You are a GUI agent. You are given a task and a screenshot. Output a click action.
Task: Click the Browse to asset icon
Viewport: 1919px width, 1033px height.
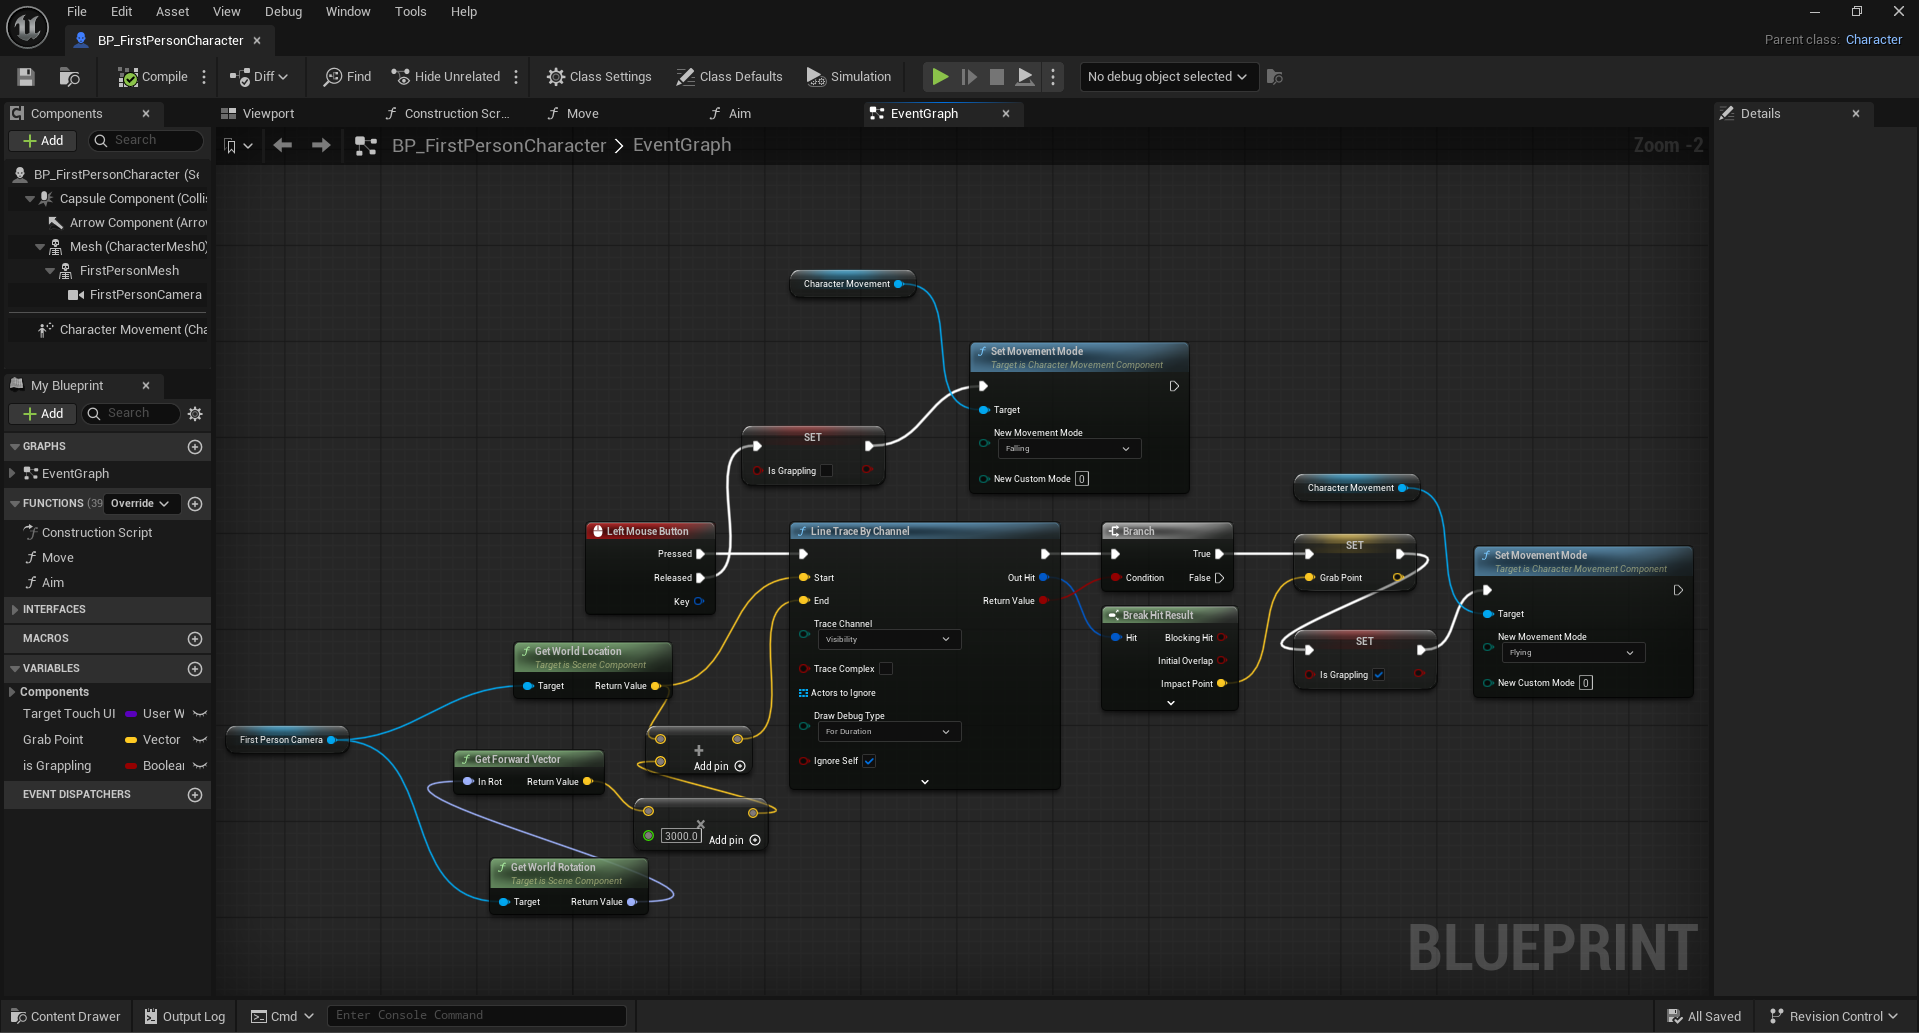(x=69, y=77)
